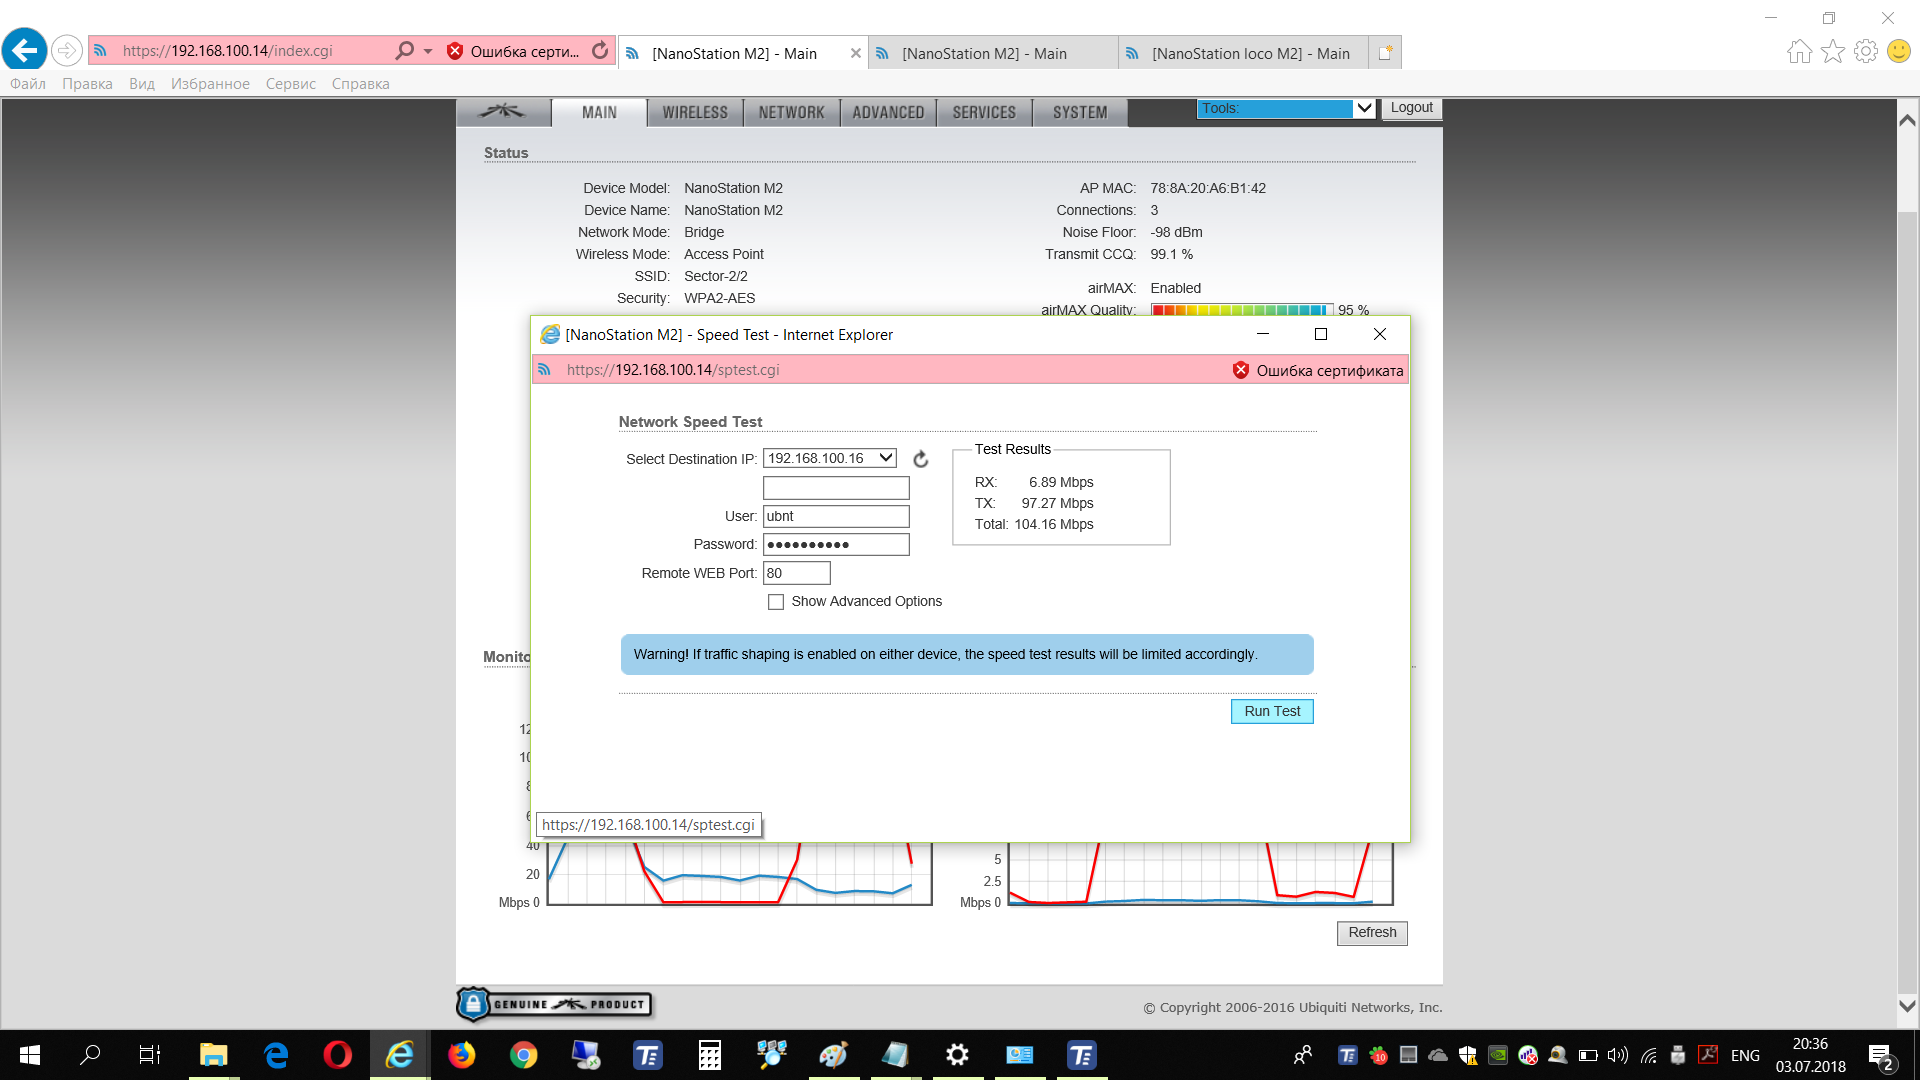
Task: Expand address bar search dropdown arrow
Action: click(x=428, y=51)
